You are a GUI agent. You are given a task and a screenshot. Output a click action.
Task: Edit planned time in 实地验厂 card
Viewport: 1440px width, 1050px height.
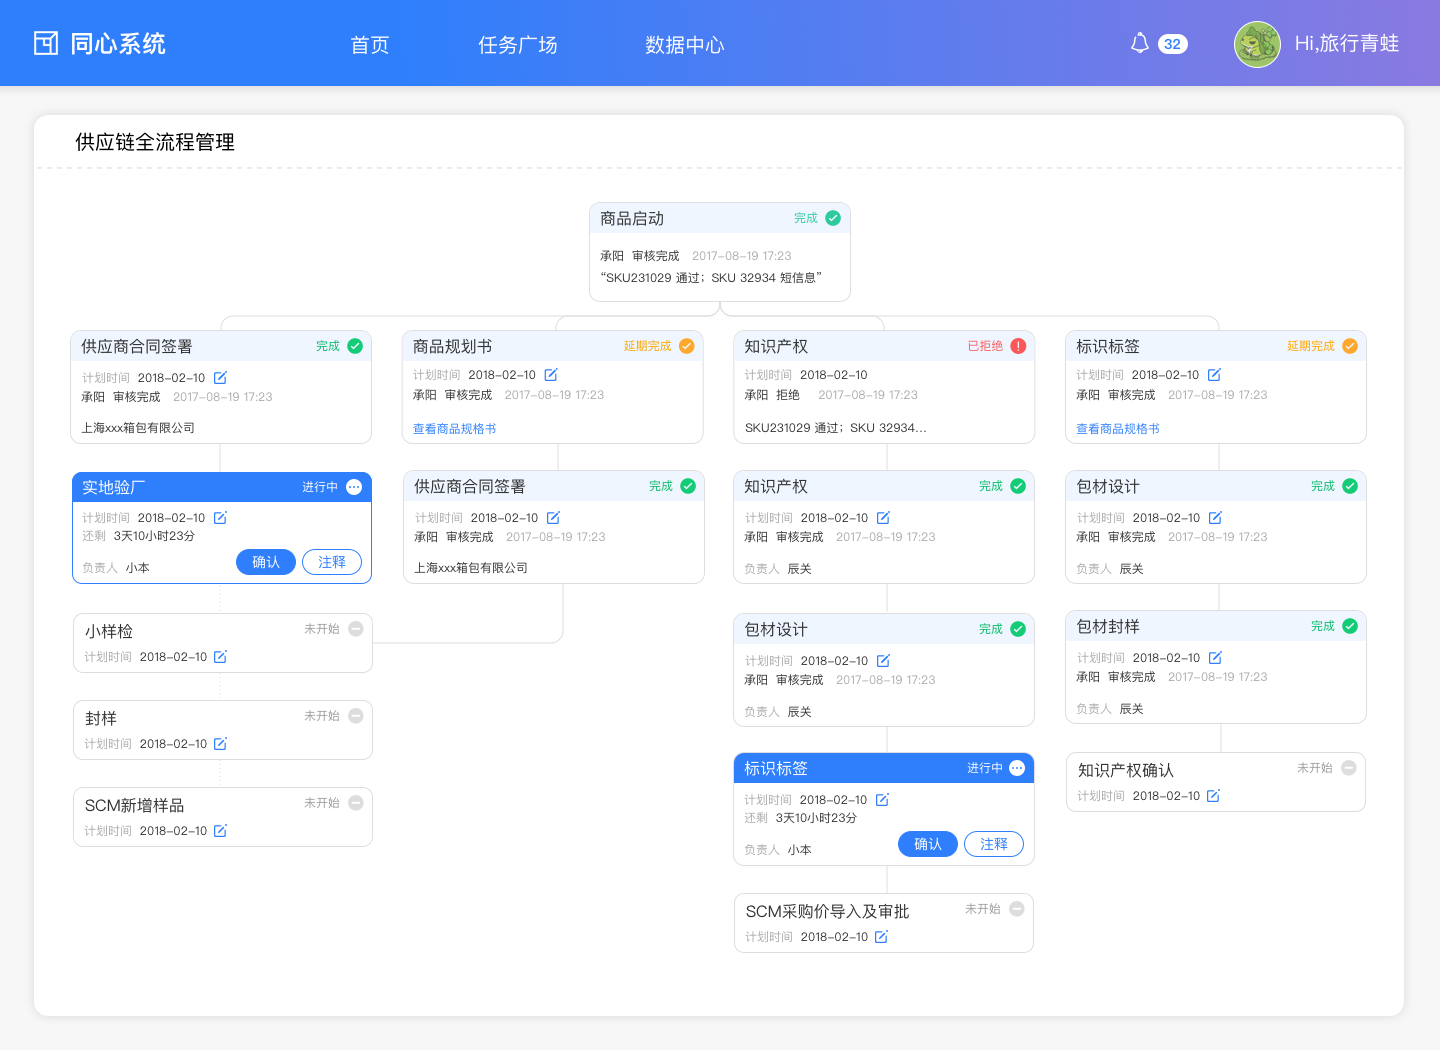coord(220,518)
